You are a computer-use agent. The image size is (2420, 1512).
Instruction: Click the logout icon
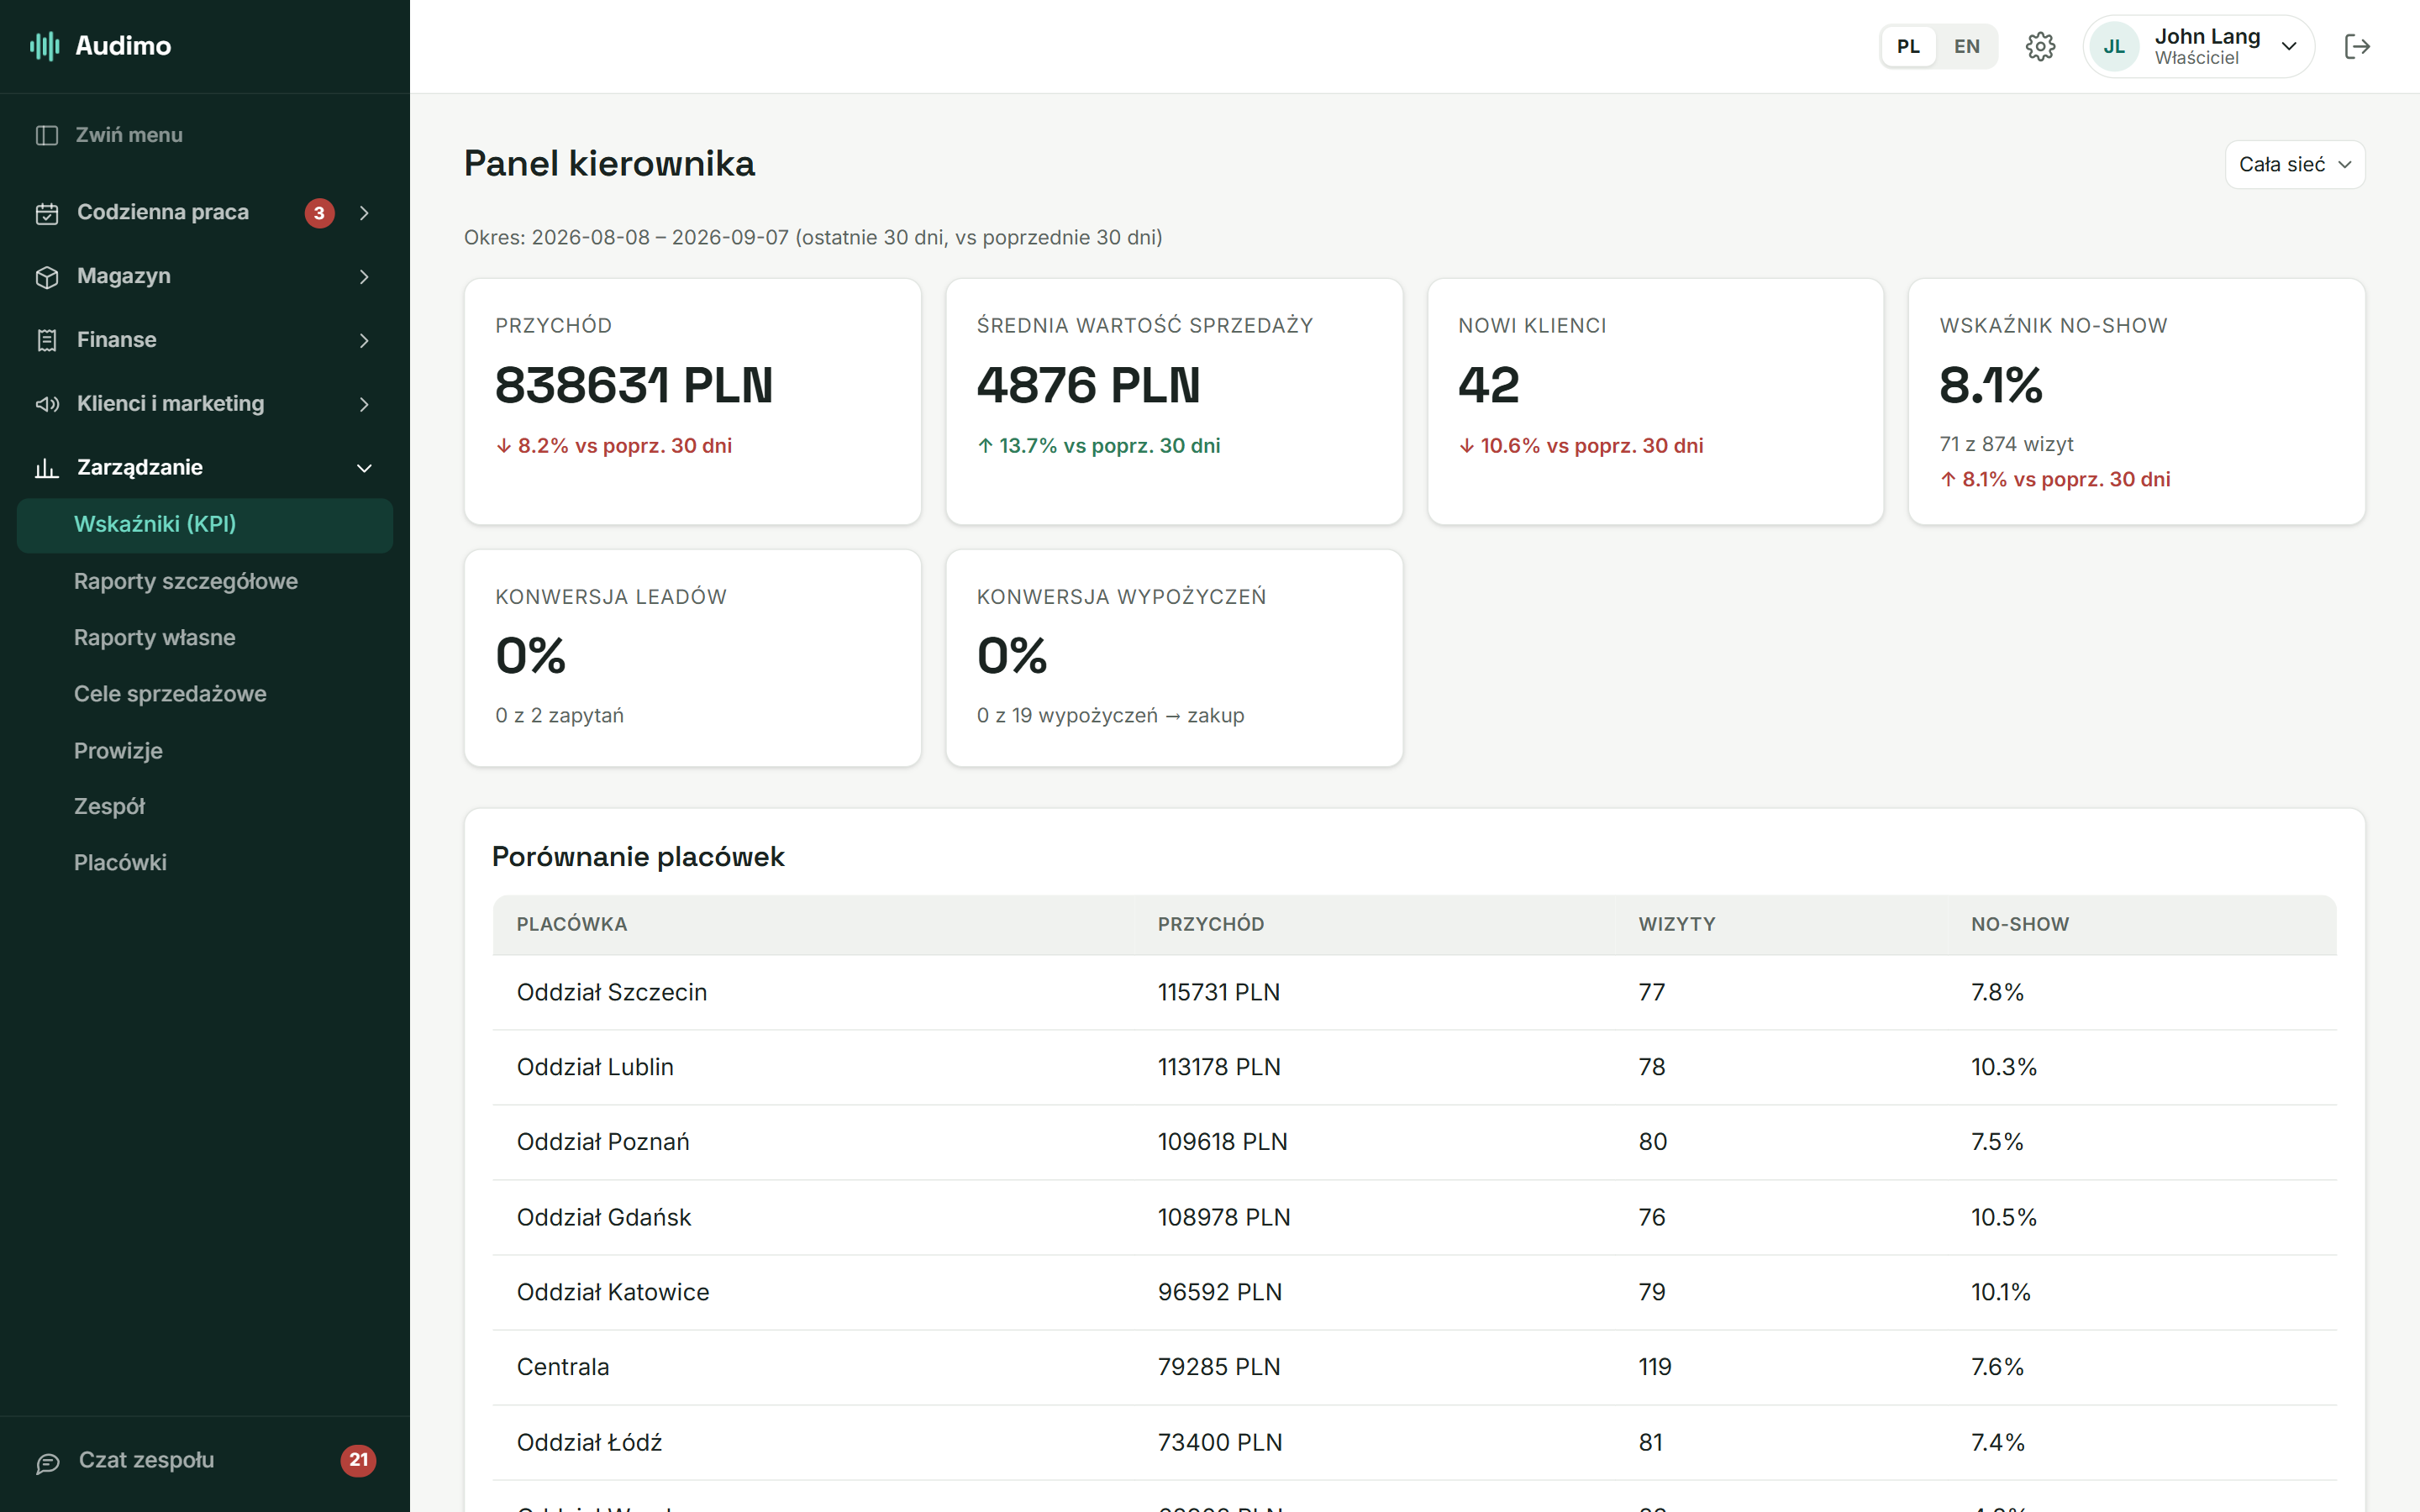(x=2357, y=46)
